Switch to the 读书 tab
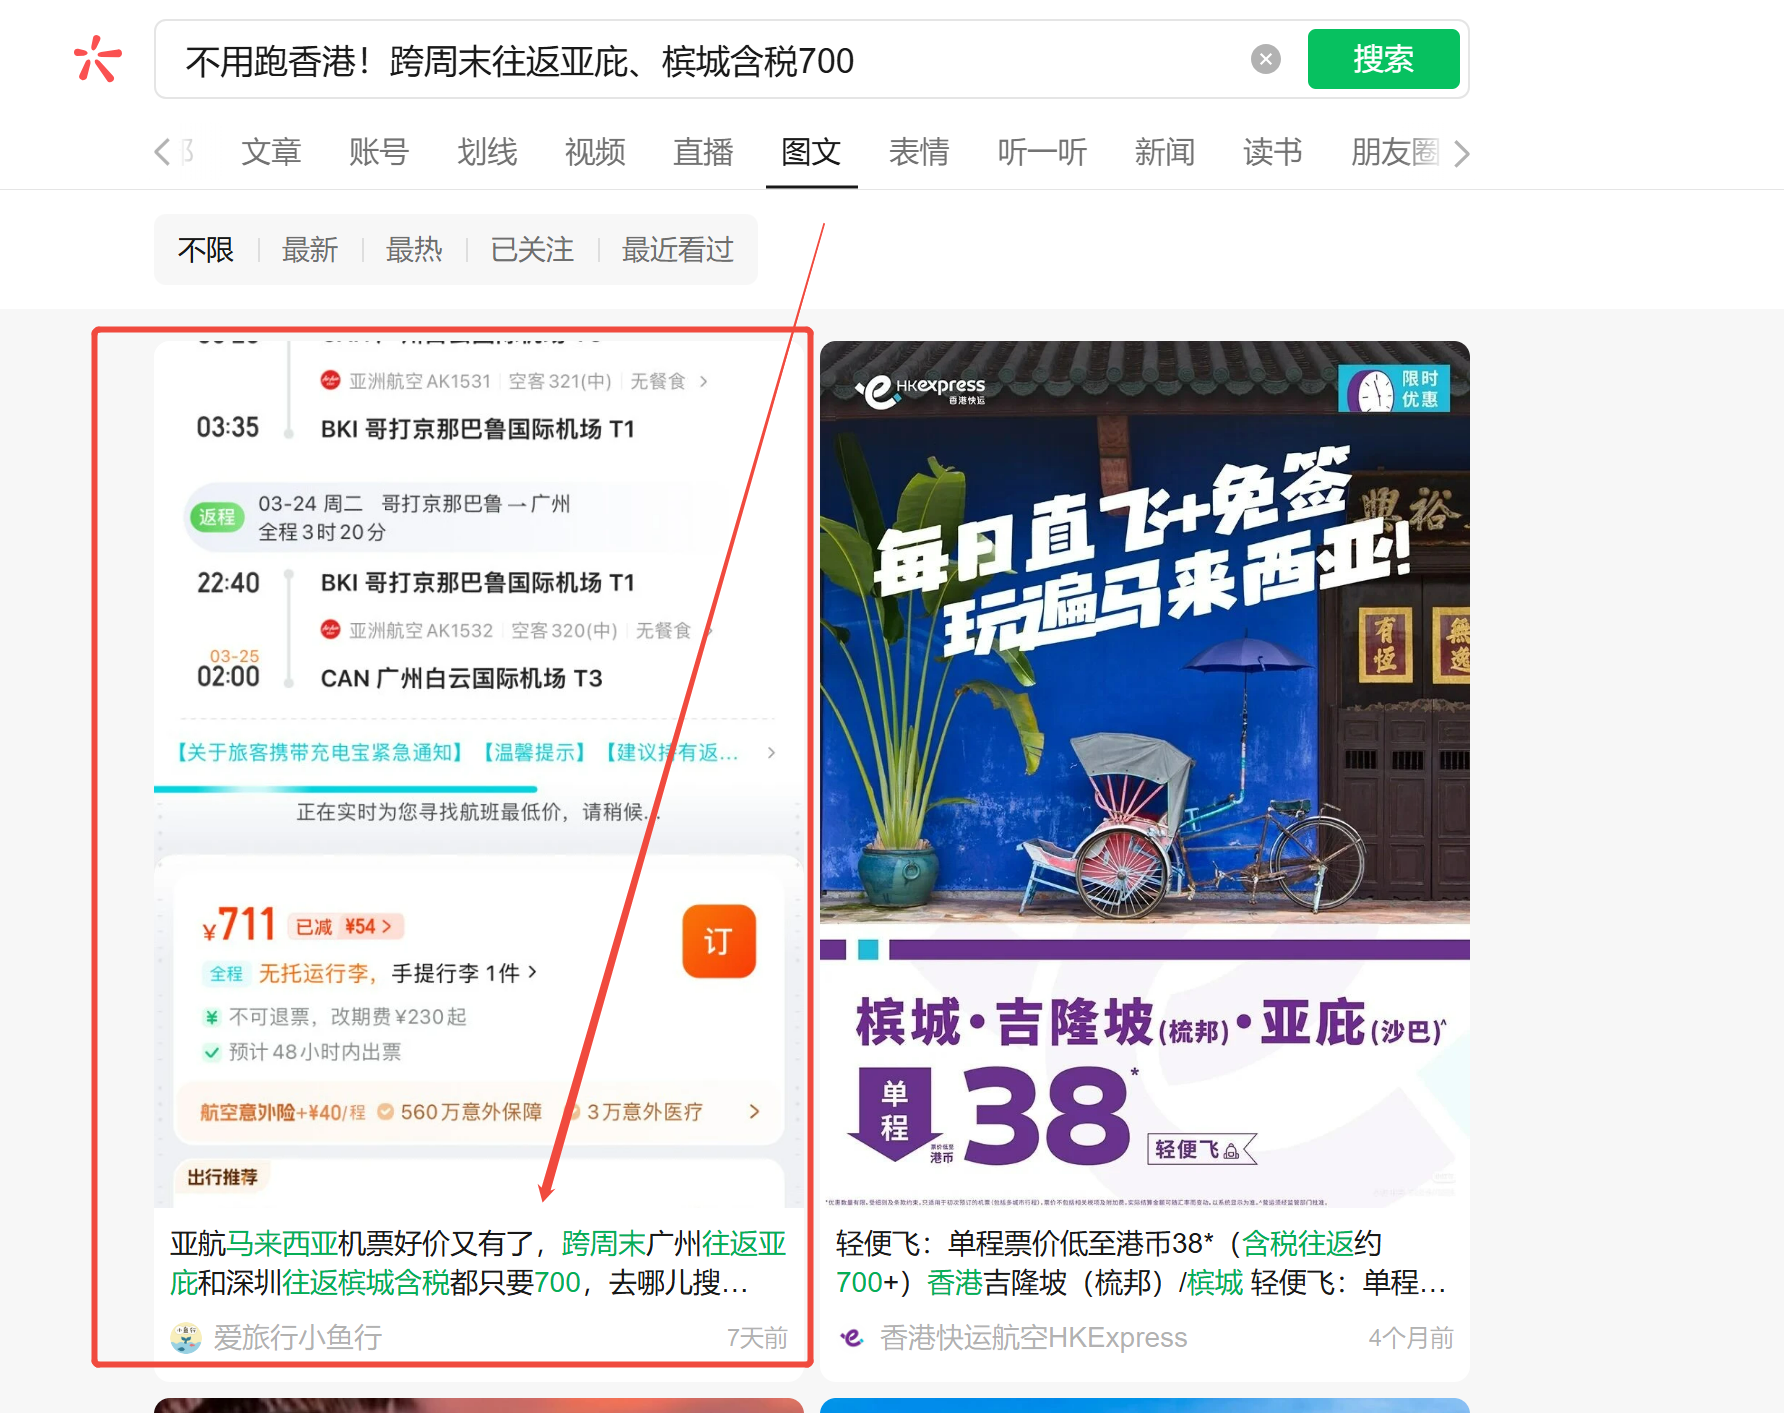1784x1413 pixels. click(x=1273, y=152)
